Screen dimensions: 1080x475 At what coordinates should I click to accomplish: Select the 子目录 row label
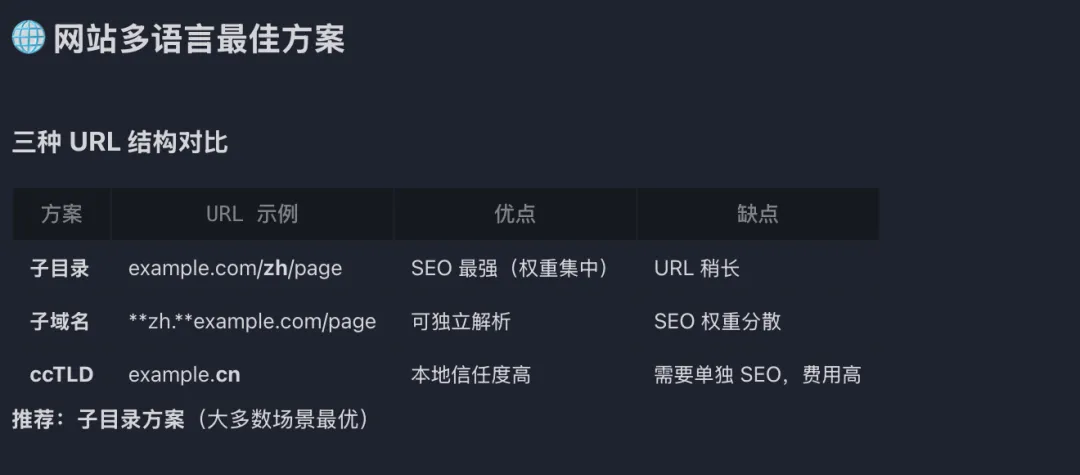tap(60, 268)
